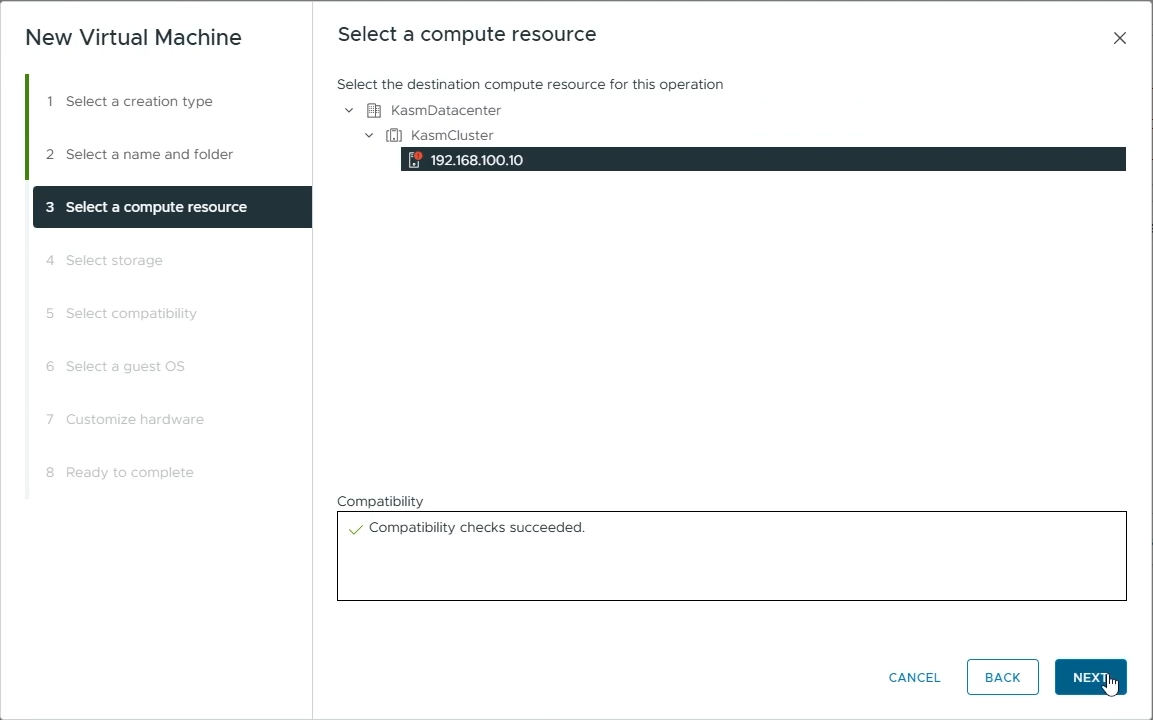Click the warning badge on the host icon
This screenshot has width=1153, height=720.
419,155
